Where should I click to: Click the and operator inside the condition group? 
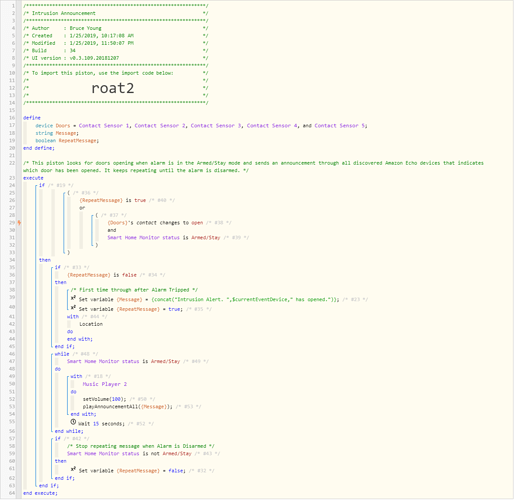pyautogui.click(x=112, y=230)
